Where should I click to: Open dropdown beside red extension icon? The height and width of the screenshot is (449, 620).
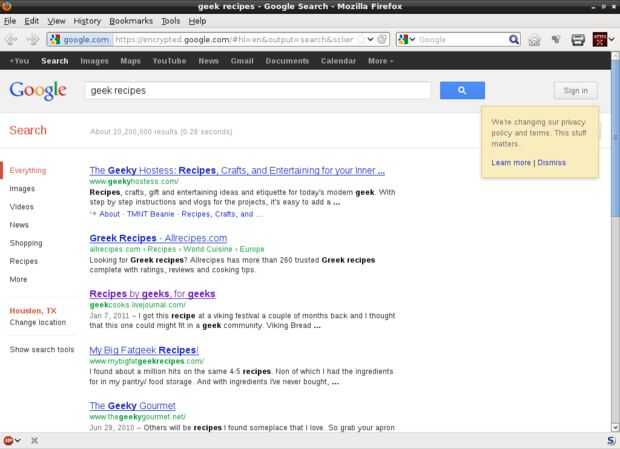612,40
